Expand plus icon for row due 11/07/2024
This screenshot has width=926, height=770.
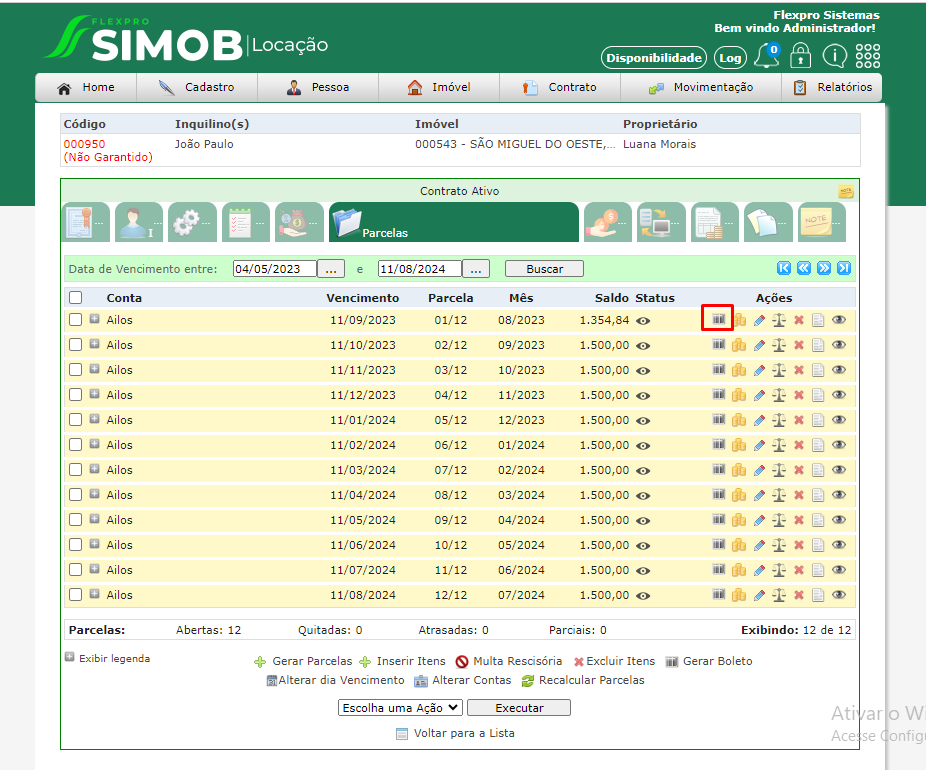click(94, 569)
